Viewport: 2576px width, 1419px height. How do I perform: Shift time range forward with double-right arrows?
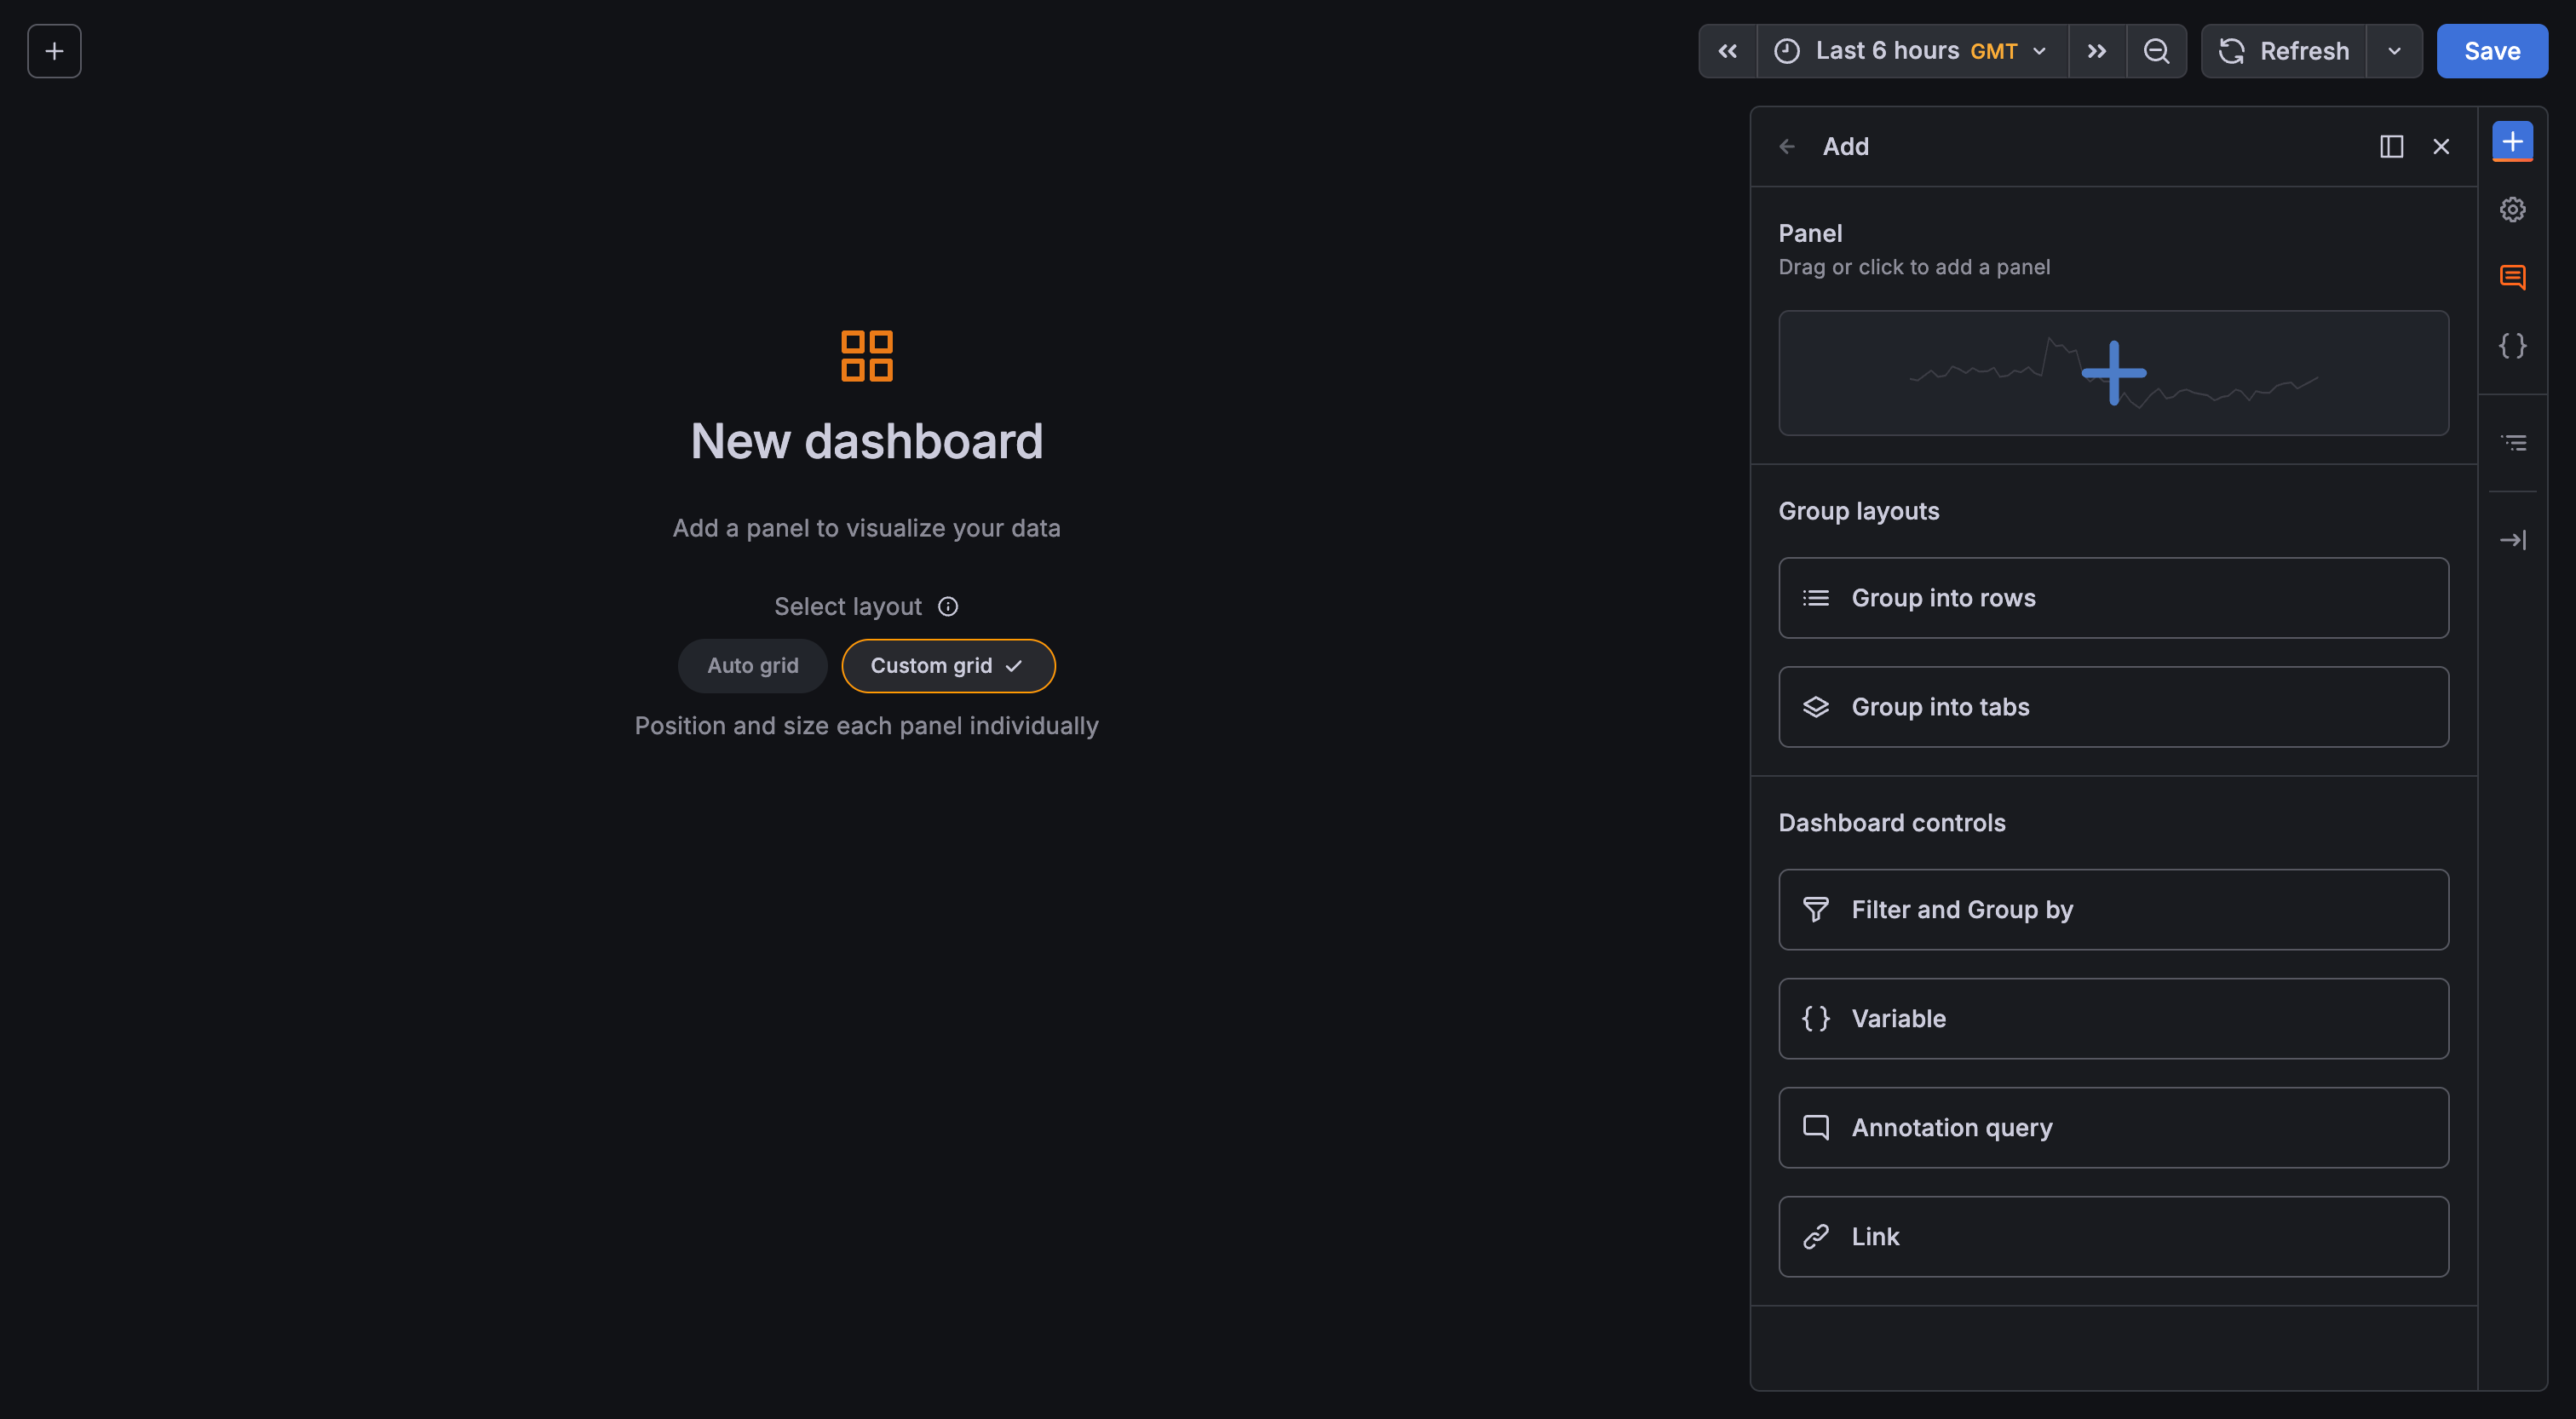2097,51
